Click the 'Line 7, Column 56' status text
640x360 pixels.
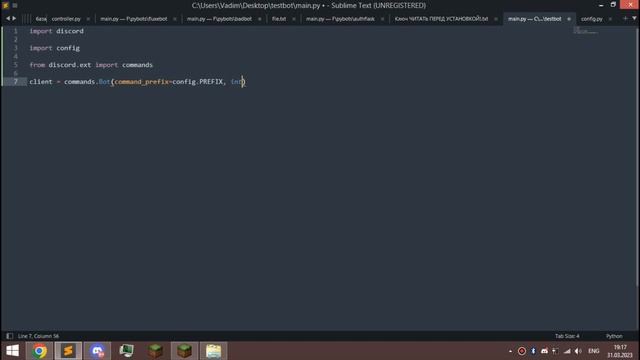[x=38, y=336]
